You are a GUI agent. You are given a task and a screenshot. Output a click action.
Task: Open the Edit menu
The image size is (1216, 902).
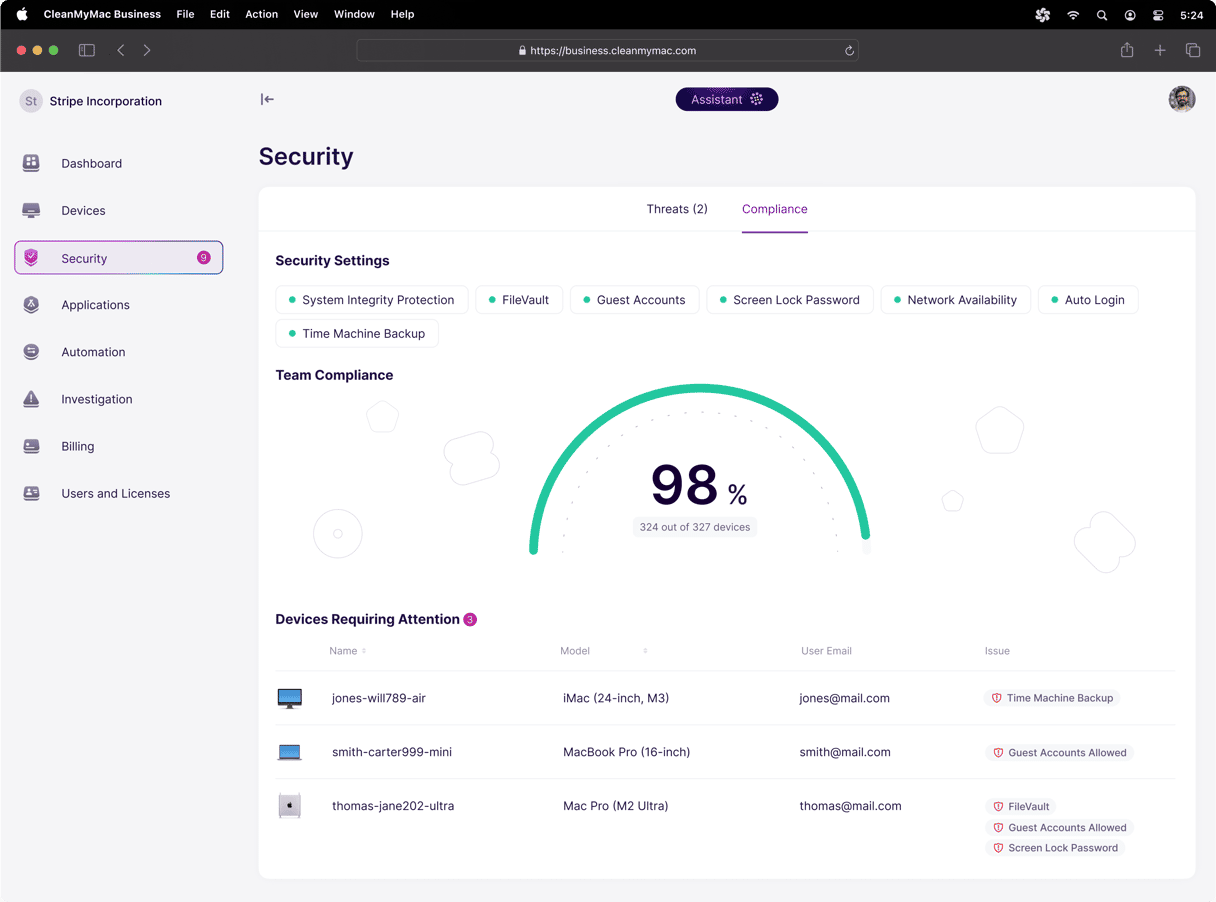point(220,14)
